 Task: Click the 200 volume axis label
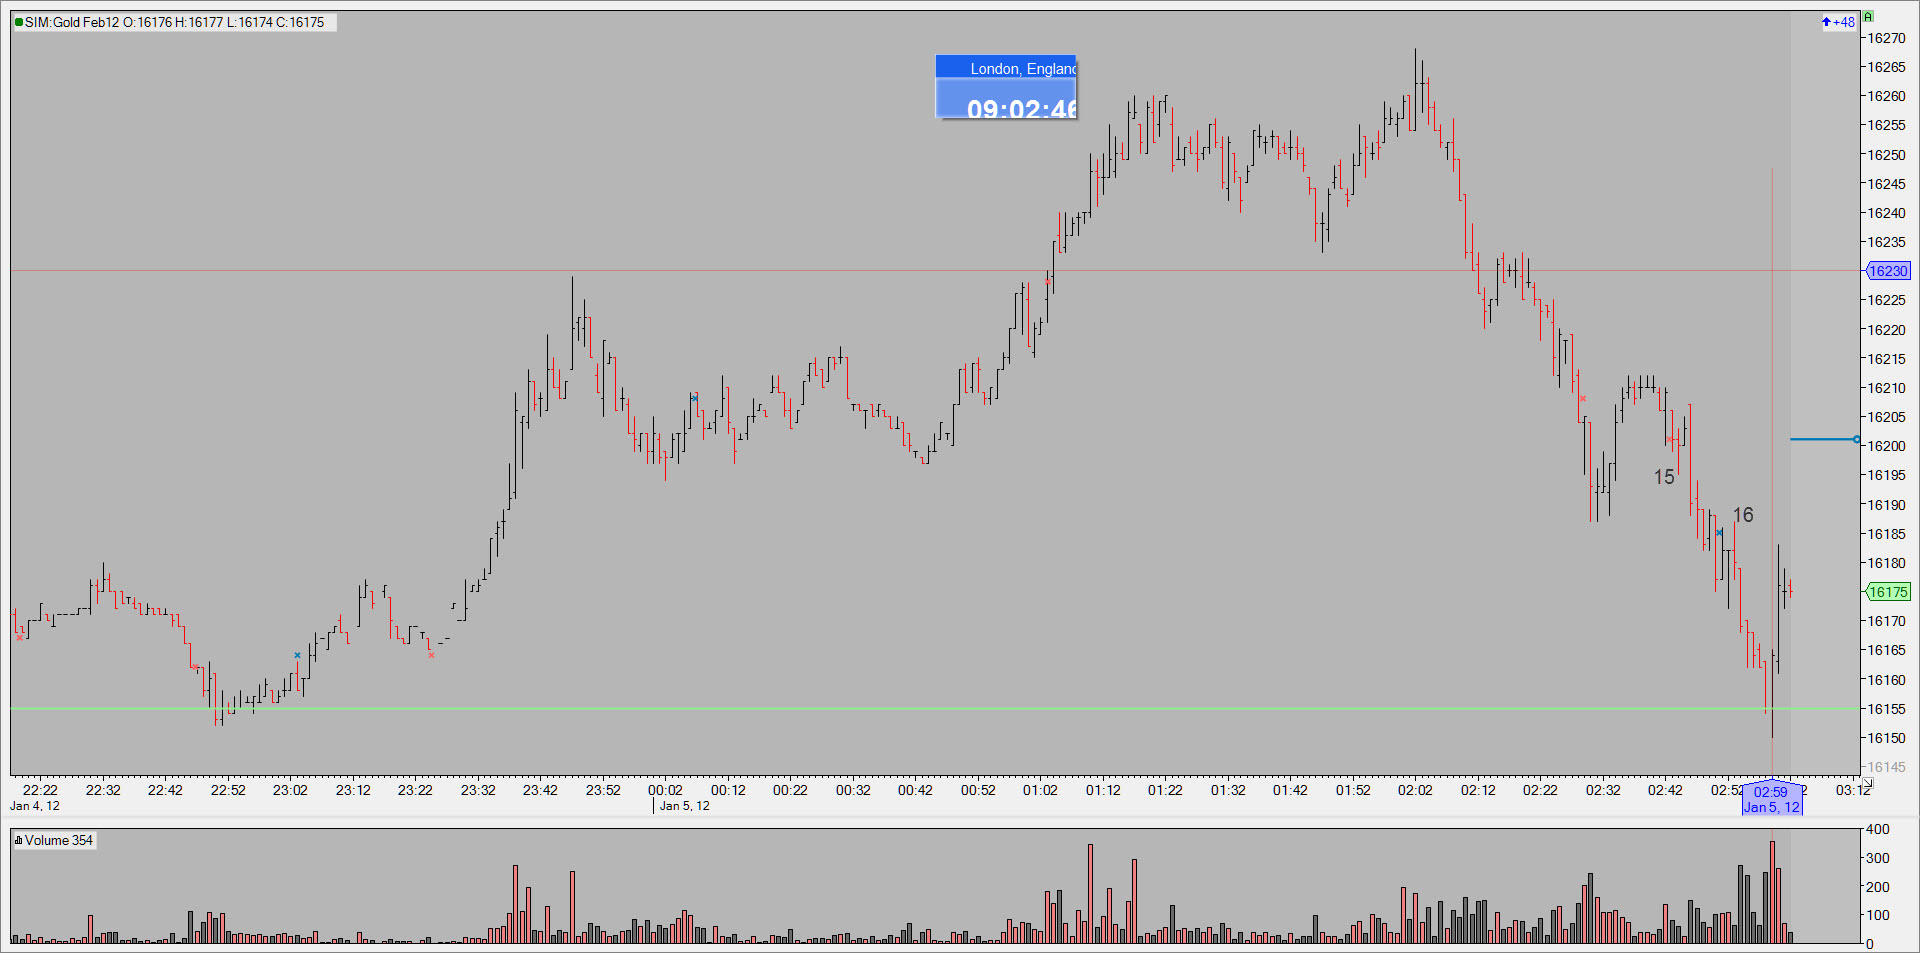coord(1878,887)
